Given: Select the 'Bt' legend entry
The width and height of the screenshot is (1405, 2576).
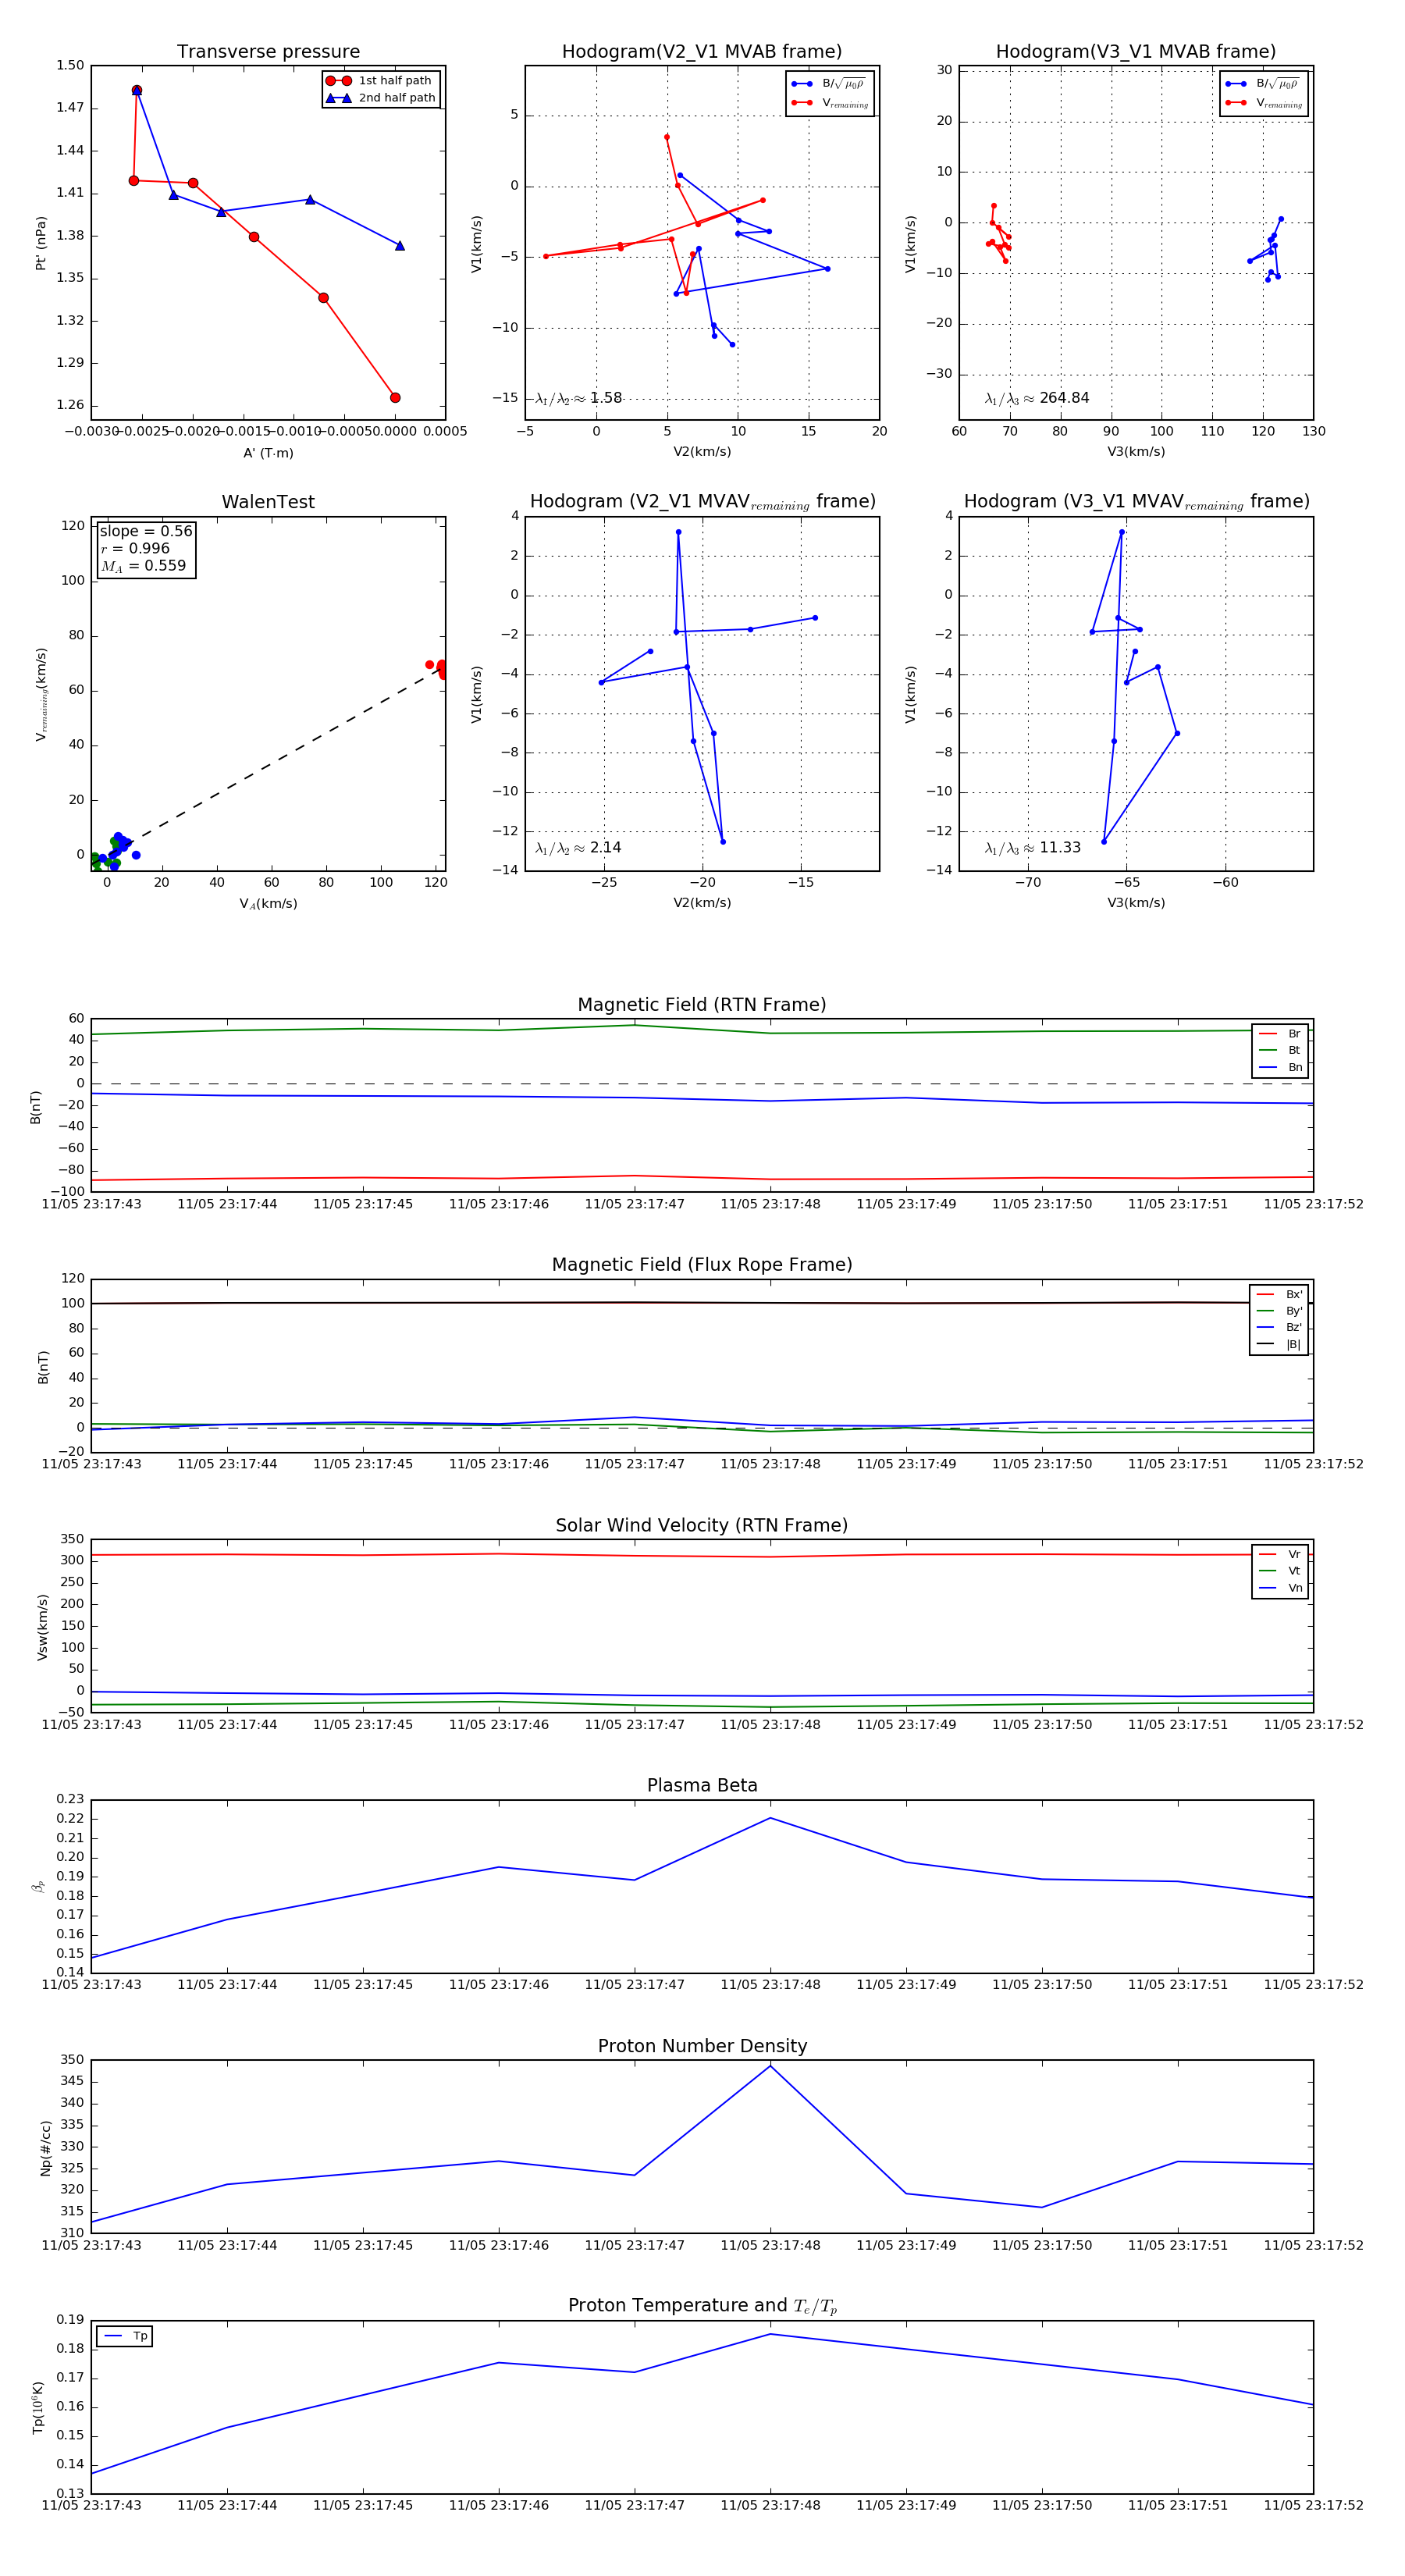Looking at the screenshot, I should (x=1280, y=1050).
